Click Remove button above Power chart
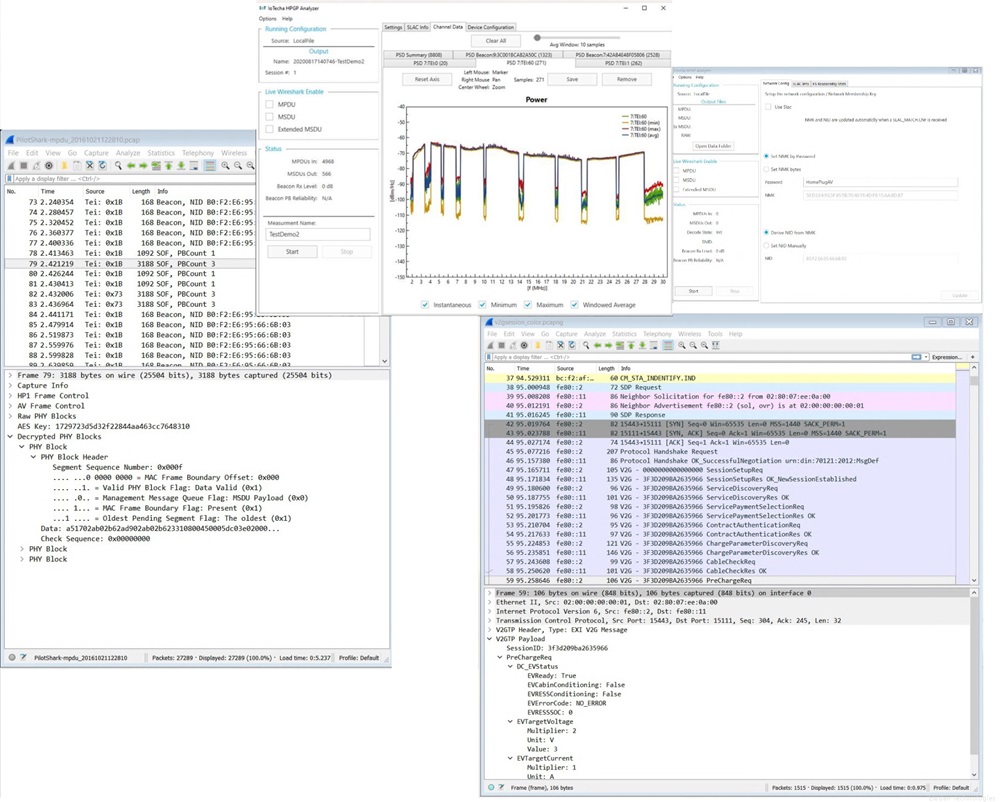The height and width of the screenshot is (802, 1000). tap(627, 79)
